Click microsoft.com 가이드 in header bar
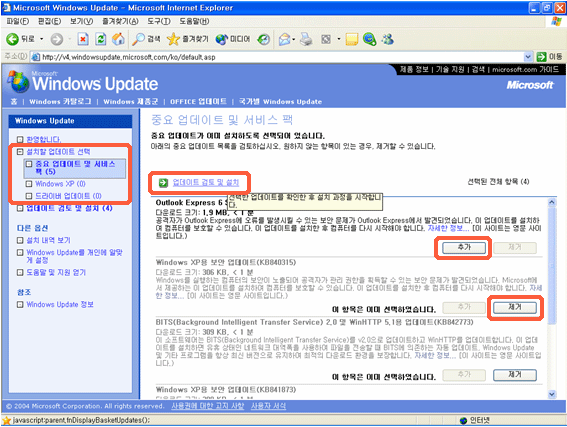This screenshot has height=427, width=567. click(x=525, y=69)
